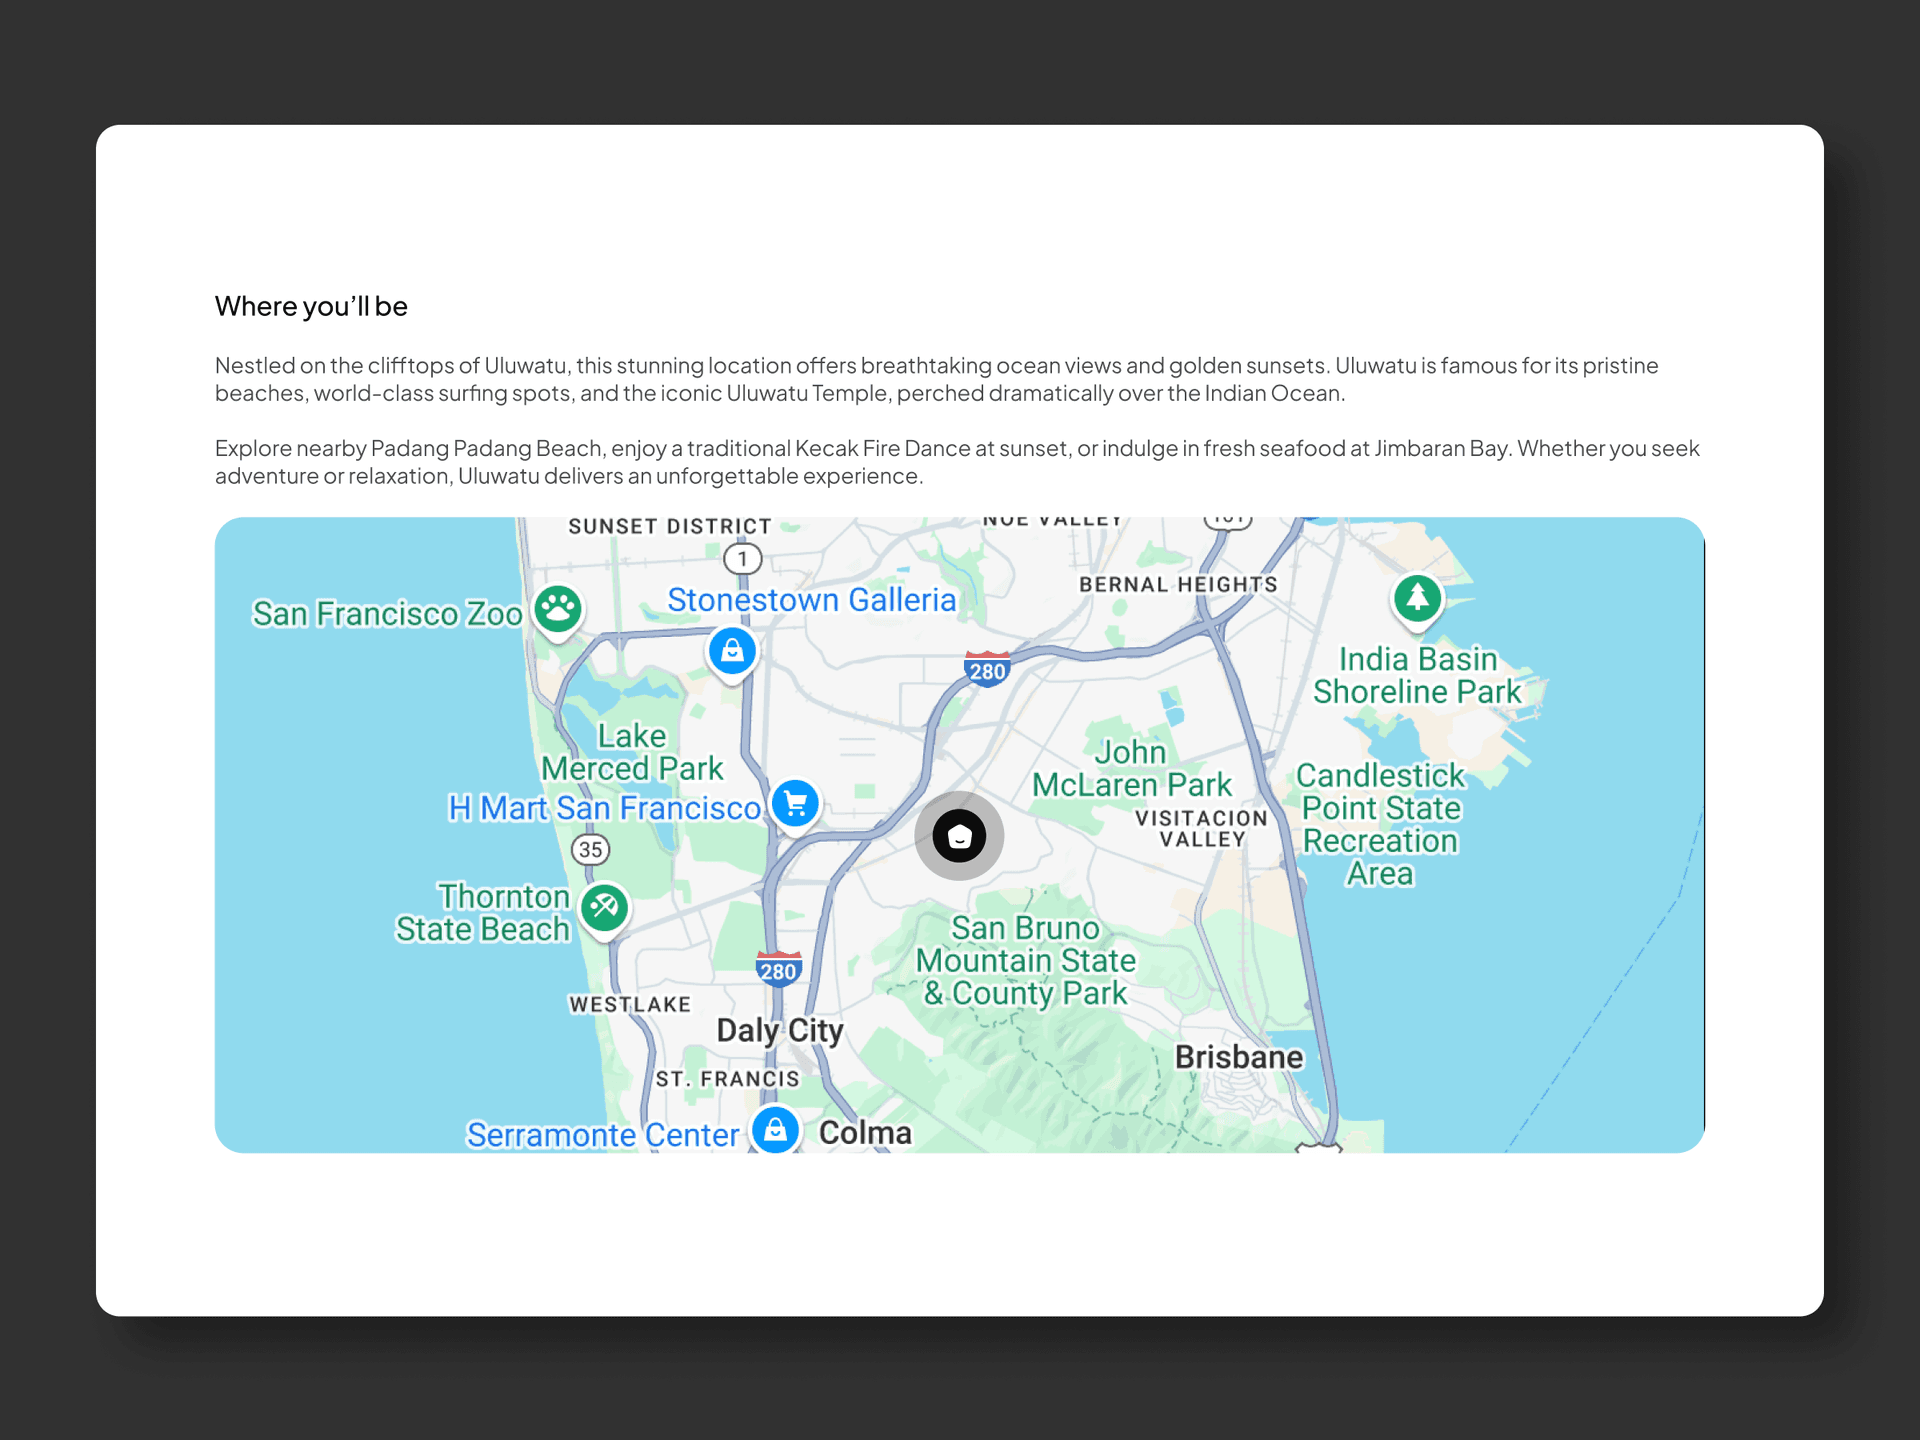This screenshot has height=1440, width=1920.
Task: Click Candlestick Point State Recreation Area label
Action: click(1381, 824)
